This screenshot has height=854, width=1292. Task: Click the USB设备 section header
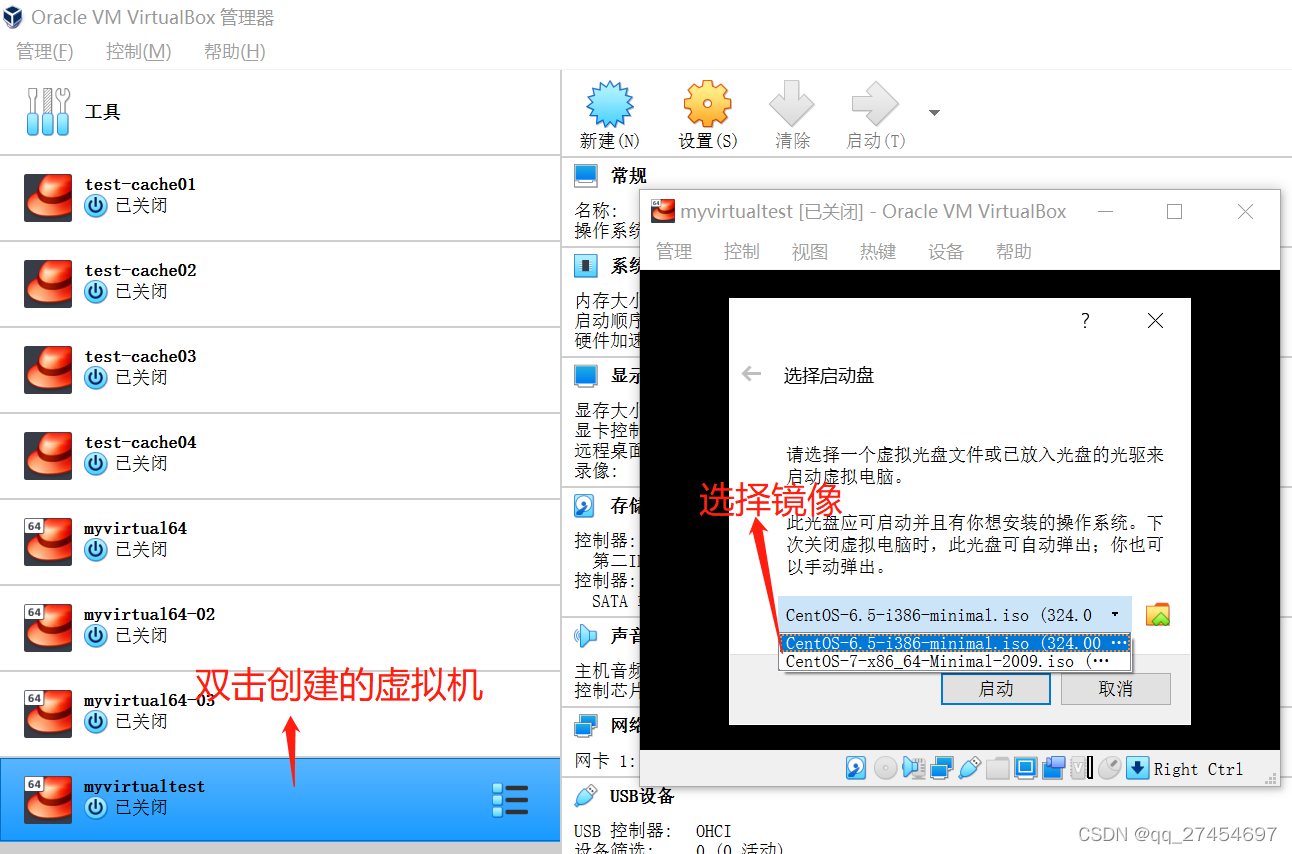pyautogui.click(x=642, y=796)
